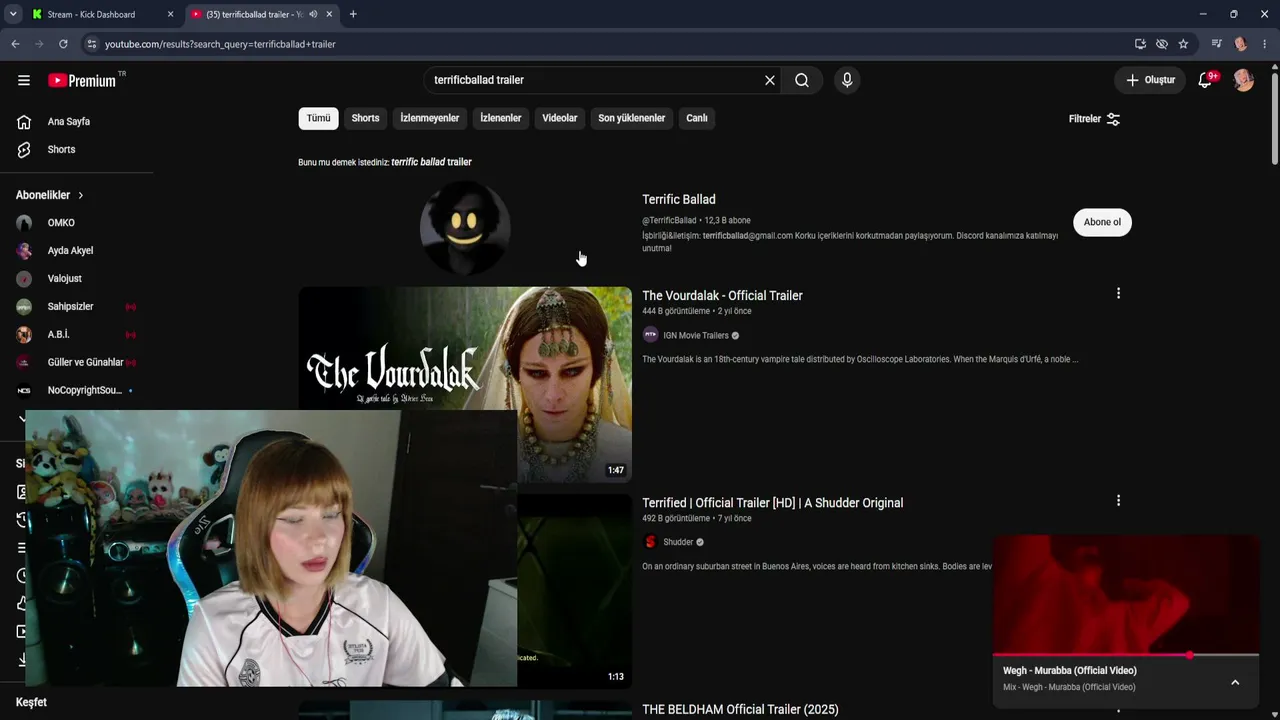
Task: Select the İzlenmeyenler filter chip
Action: [x=430, y=118]
